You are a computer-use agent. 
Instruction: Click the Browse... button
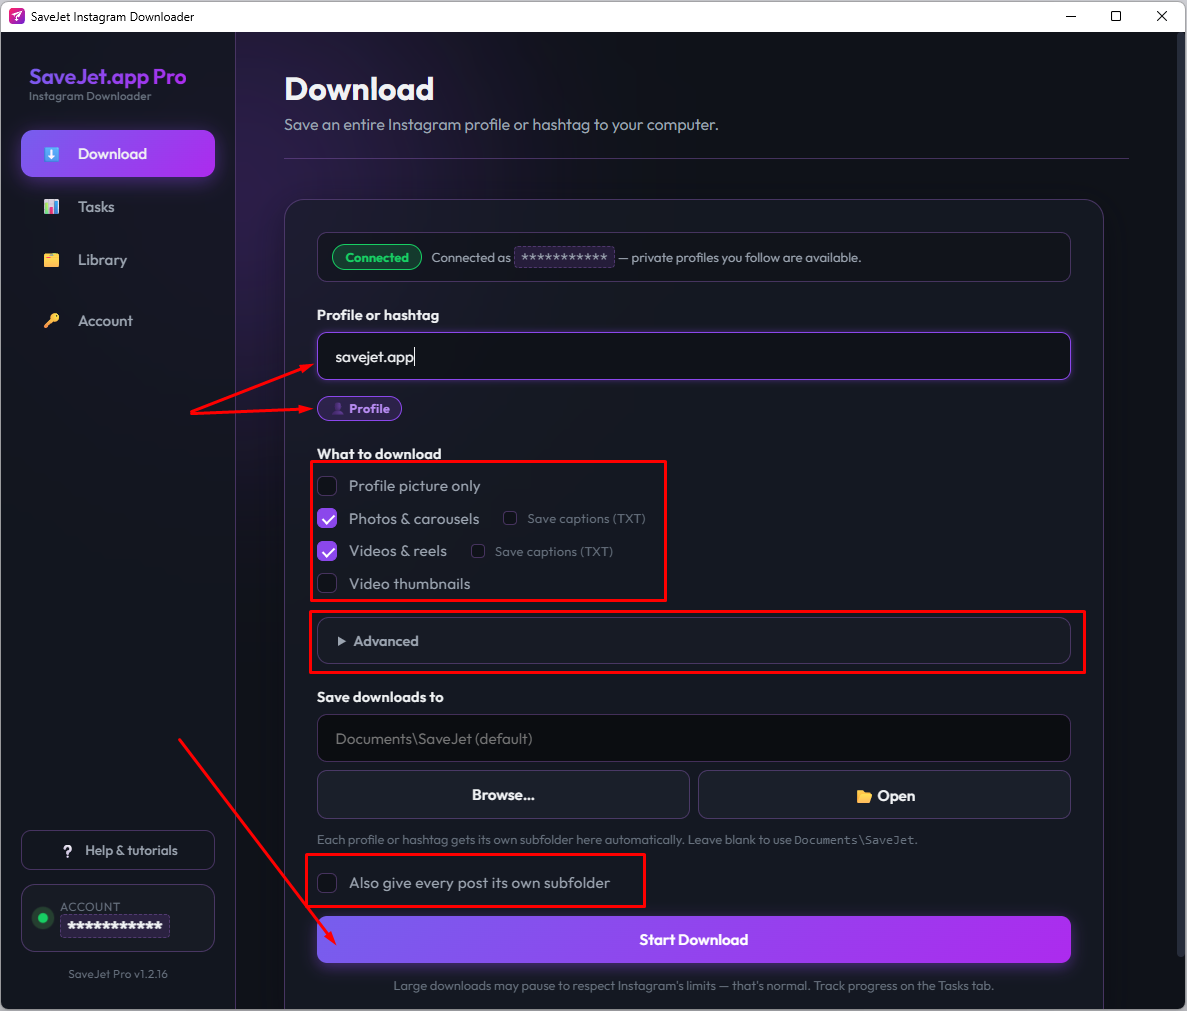tap(503, 795)
